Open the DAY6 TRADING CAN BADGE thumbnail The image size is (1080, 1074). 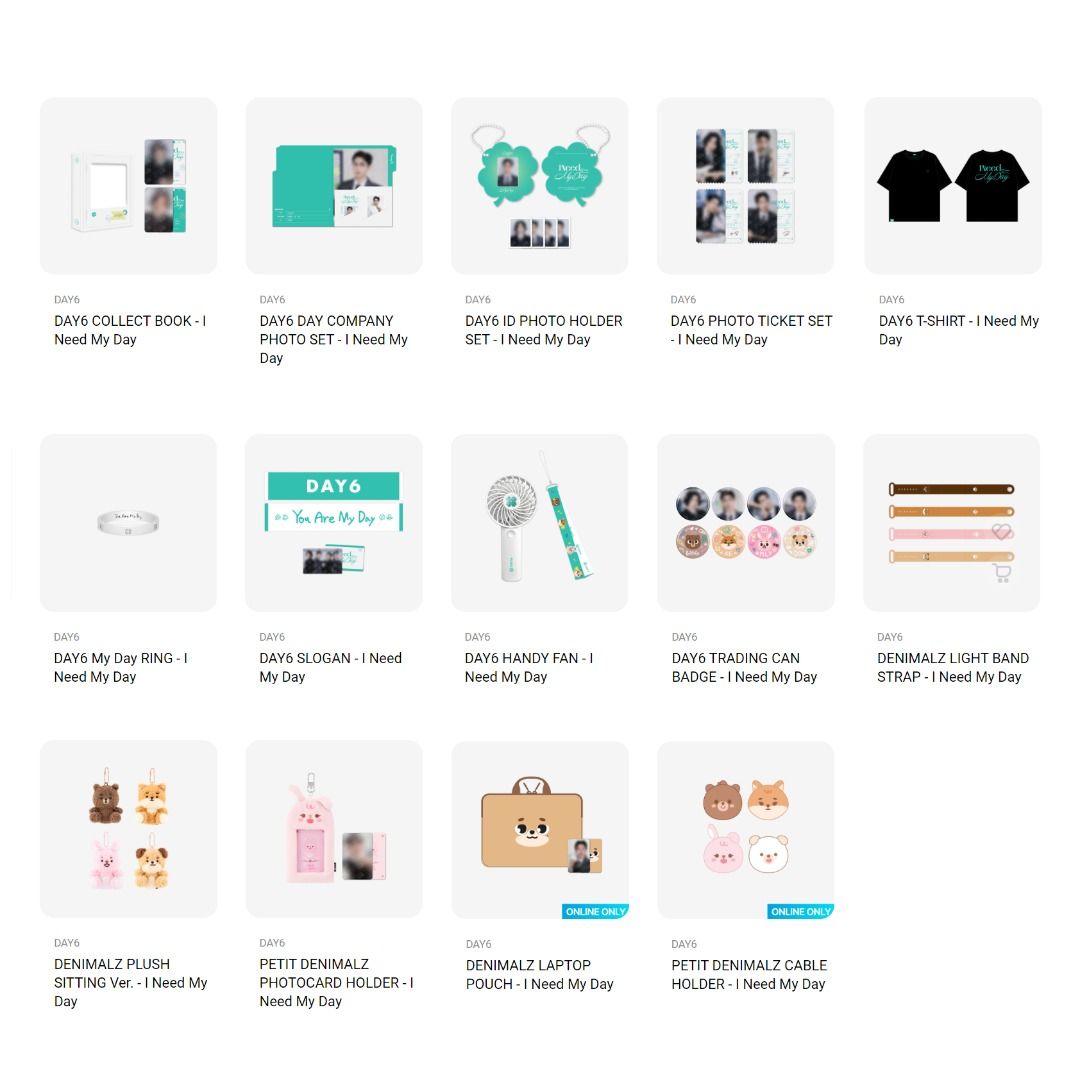tap(746, 523)
